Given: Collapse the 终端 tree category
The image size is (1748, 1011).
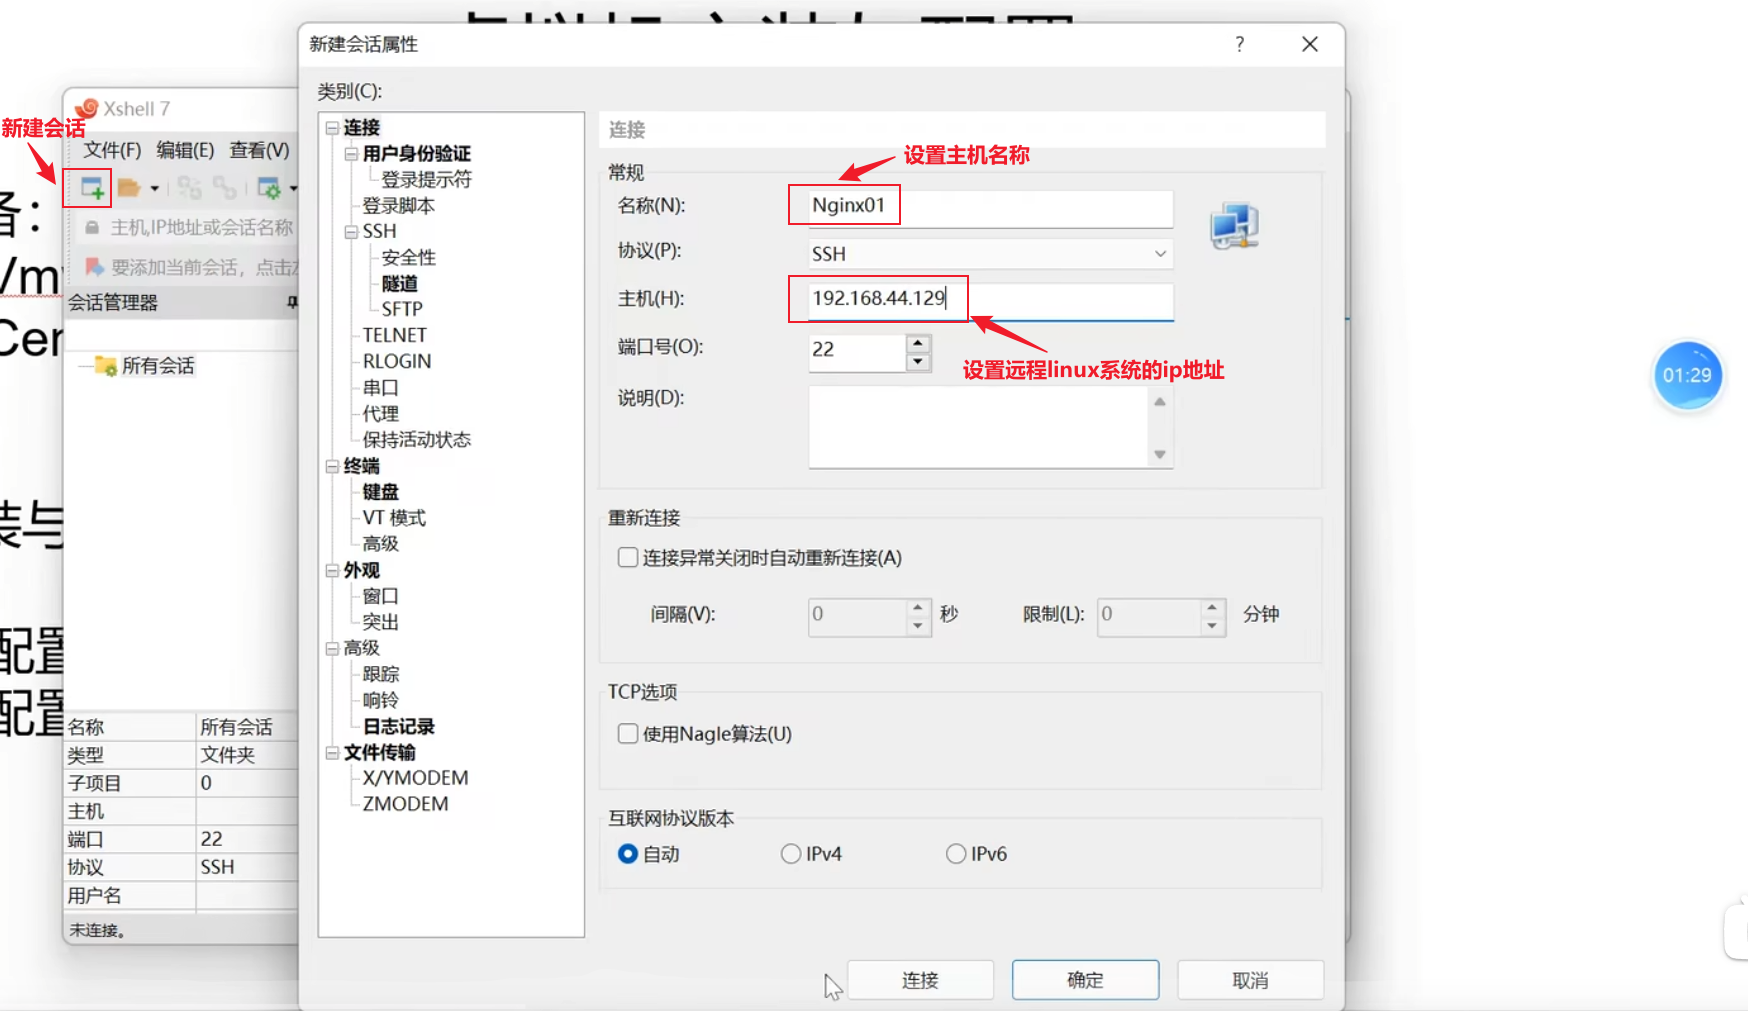Looking at the screenshot, I should (332, 466).
